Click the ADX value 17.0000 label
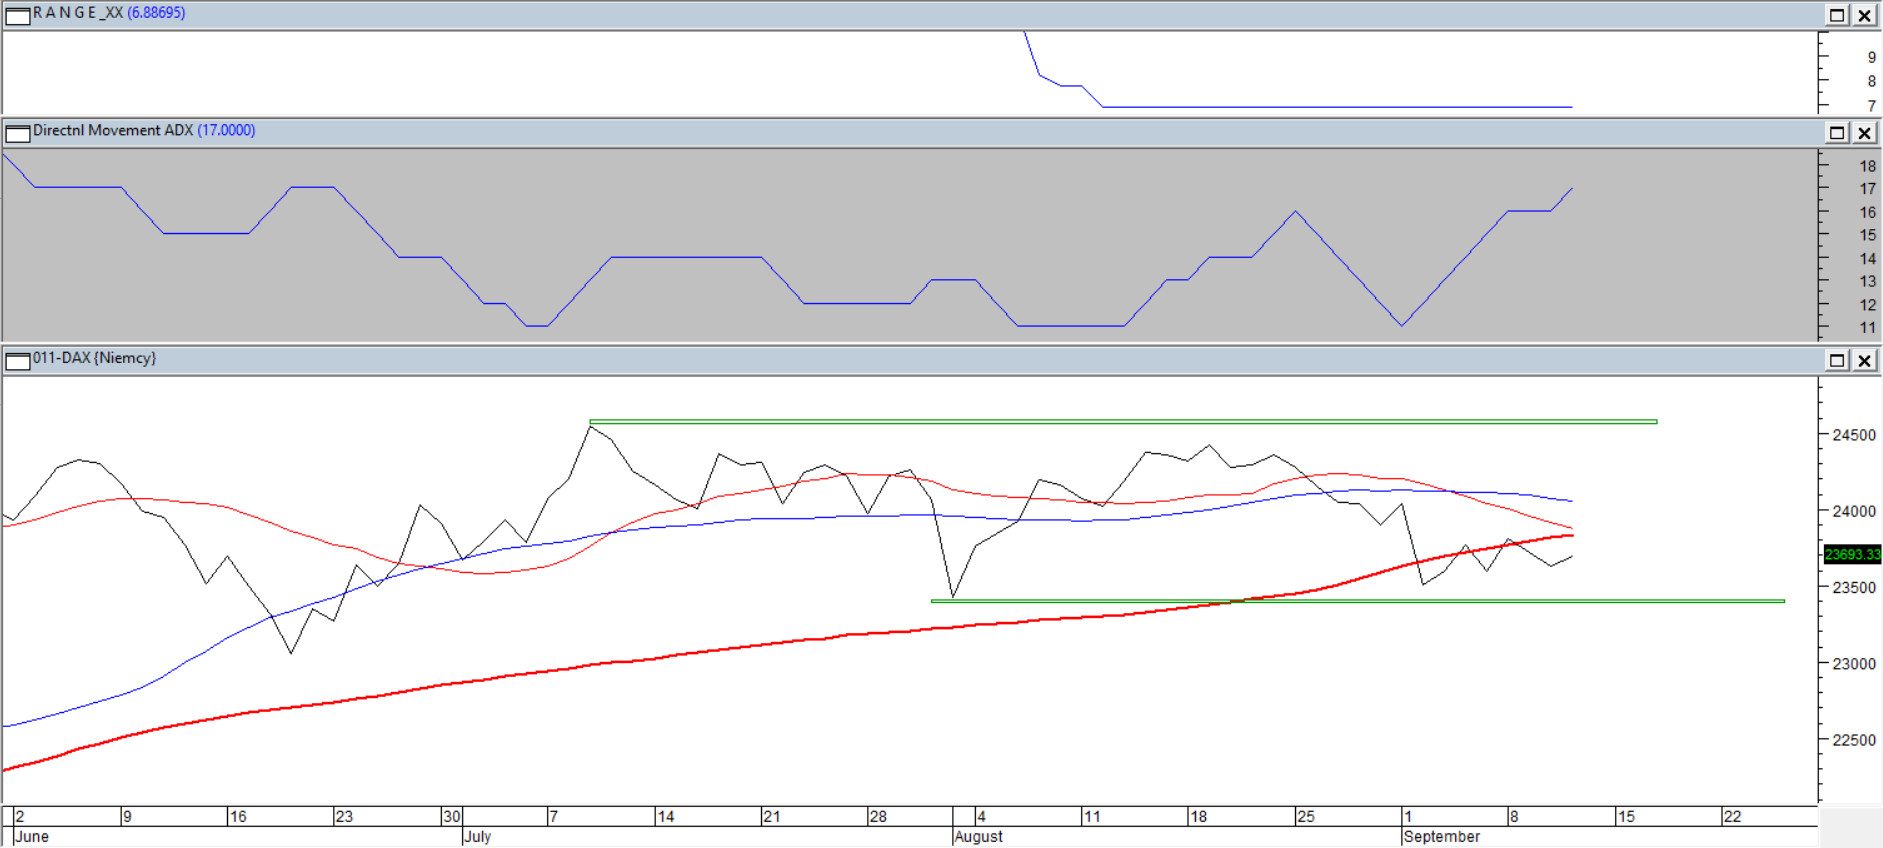The height and width of the screenshot is (848, 1883). 226,131
